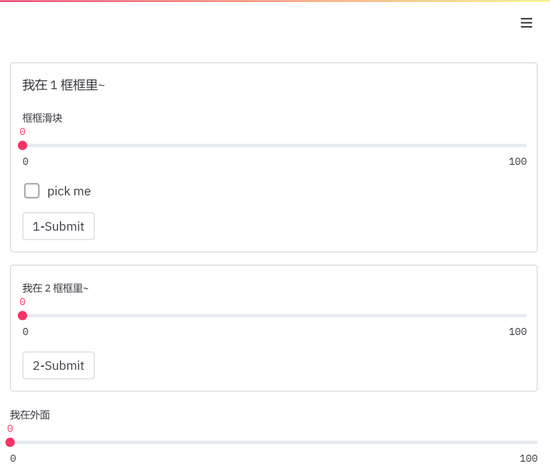The height and width of the screenshot is (471, 550).
Task: Click the 1-Submit button
Action: pyautogui.click(x=59, y=226)
